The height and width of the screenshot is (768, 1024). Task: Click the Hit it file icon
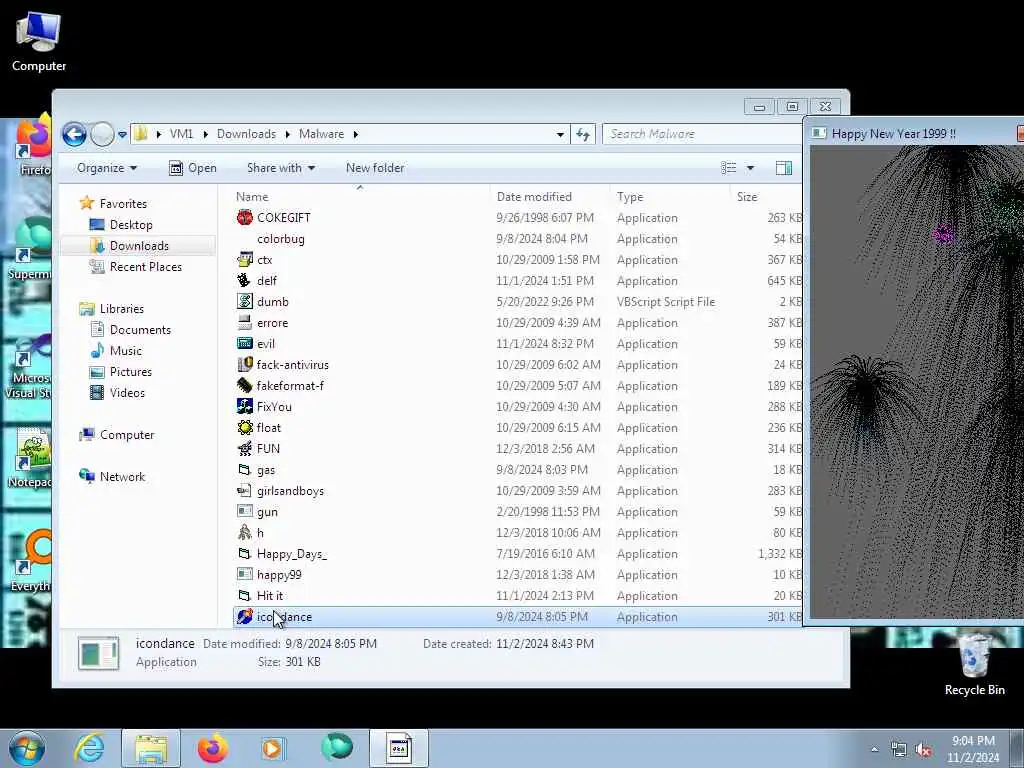[x=245, y=596]
